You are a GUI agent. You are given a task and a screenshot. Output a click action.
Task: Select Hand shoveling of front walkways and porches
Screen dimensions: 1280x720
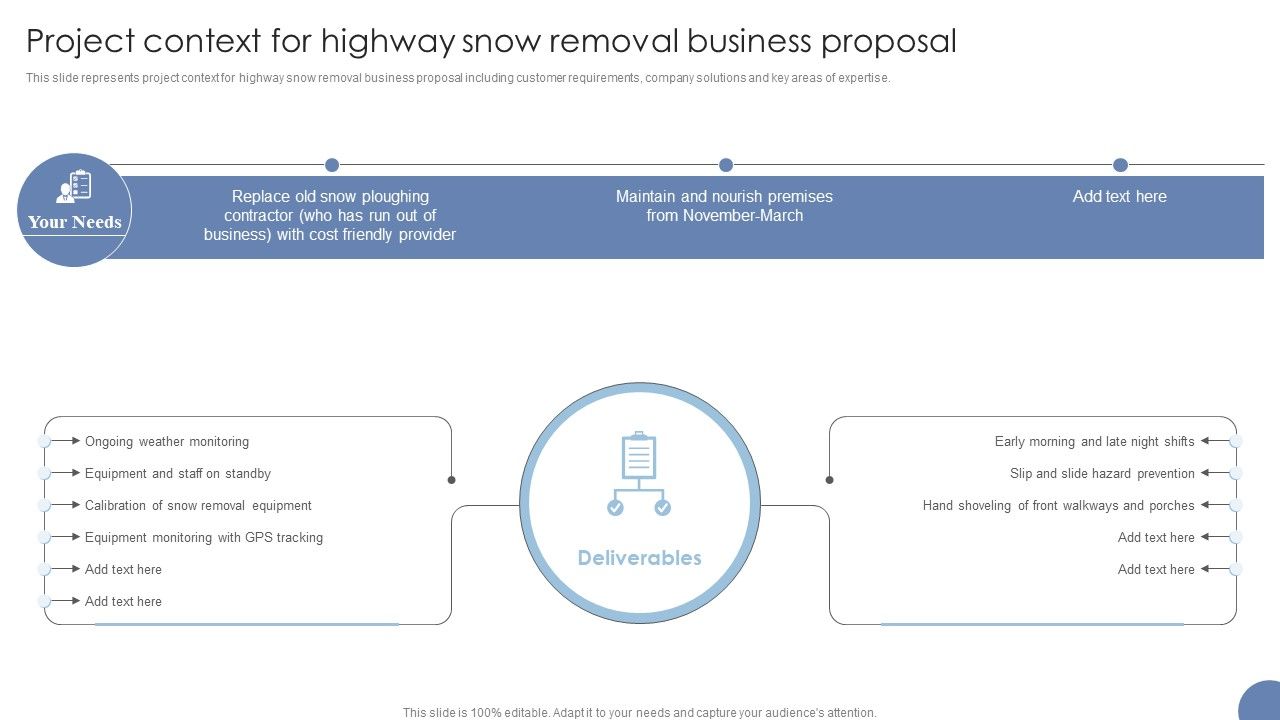[x=1059, y=505]
